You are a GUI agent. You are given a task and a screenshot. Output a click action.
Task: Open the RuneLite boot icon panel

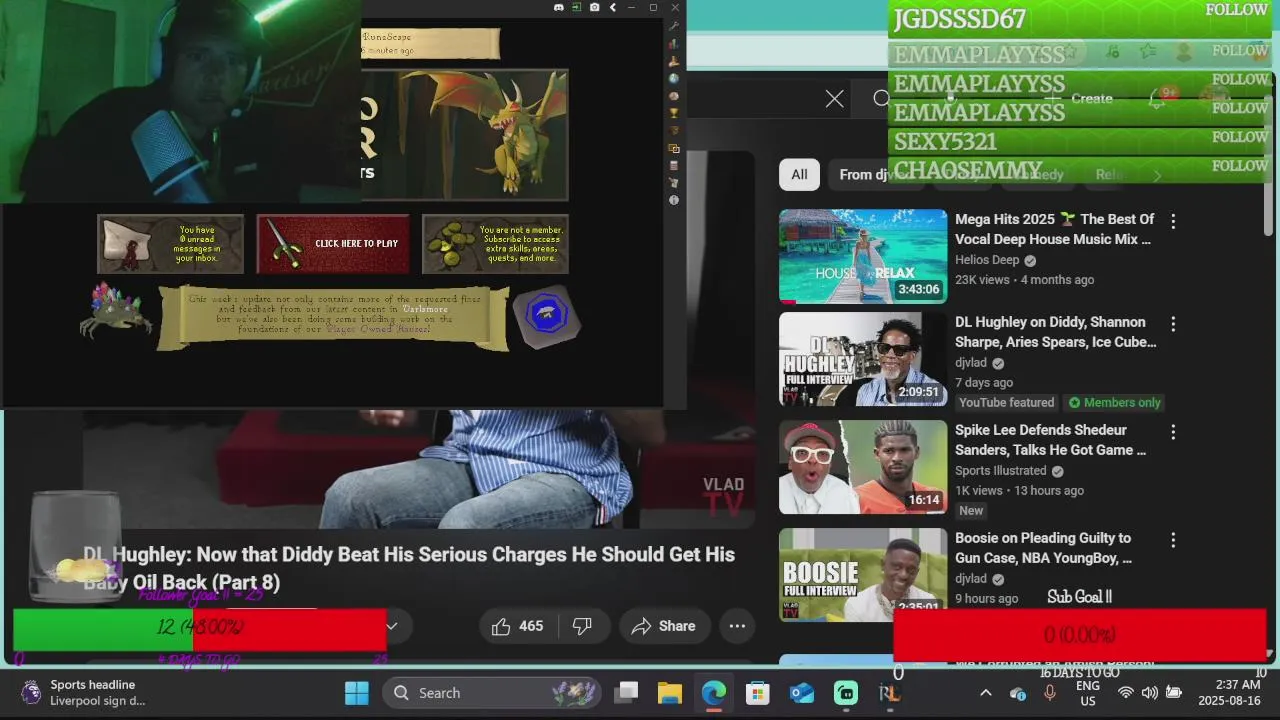coord(674,61)
